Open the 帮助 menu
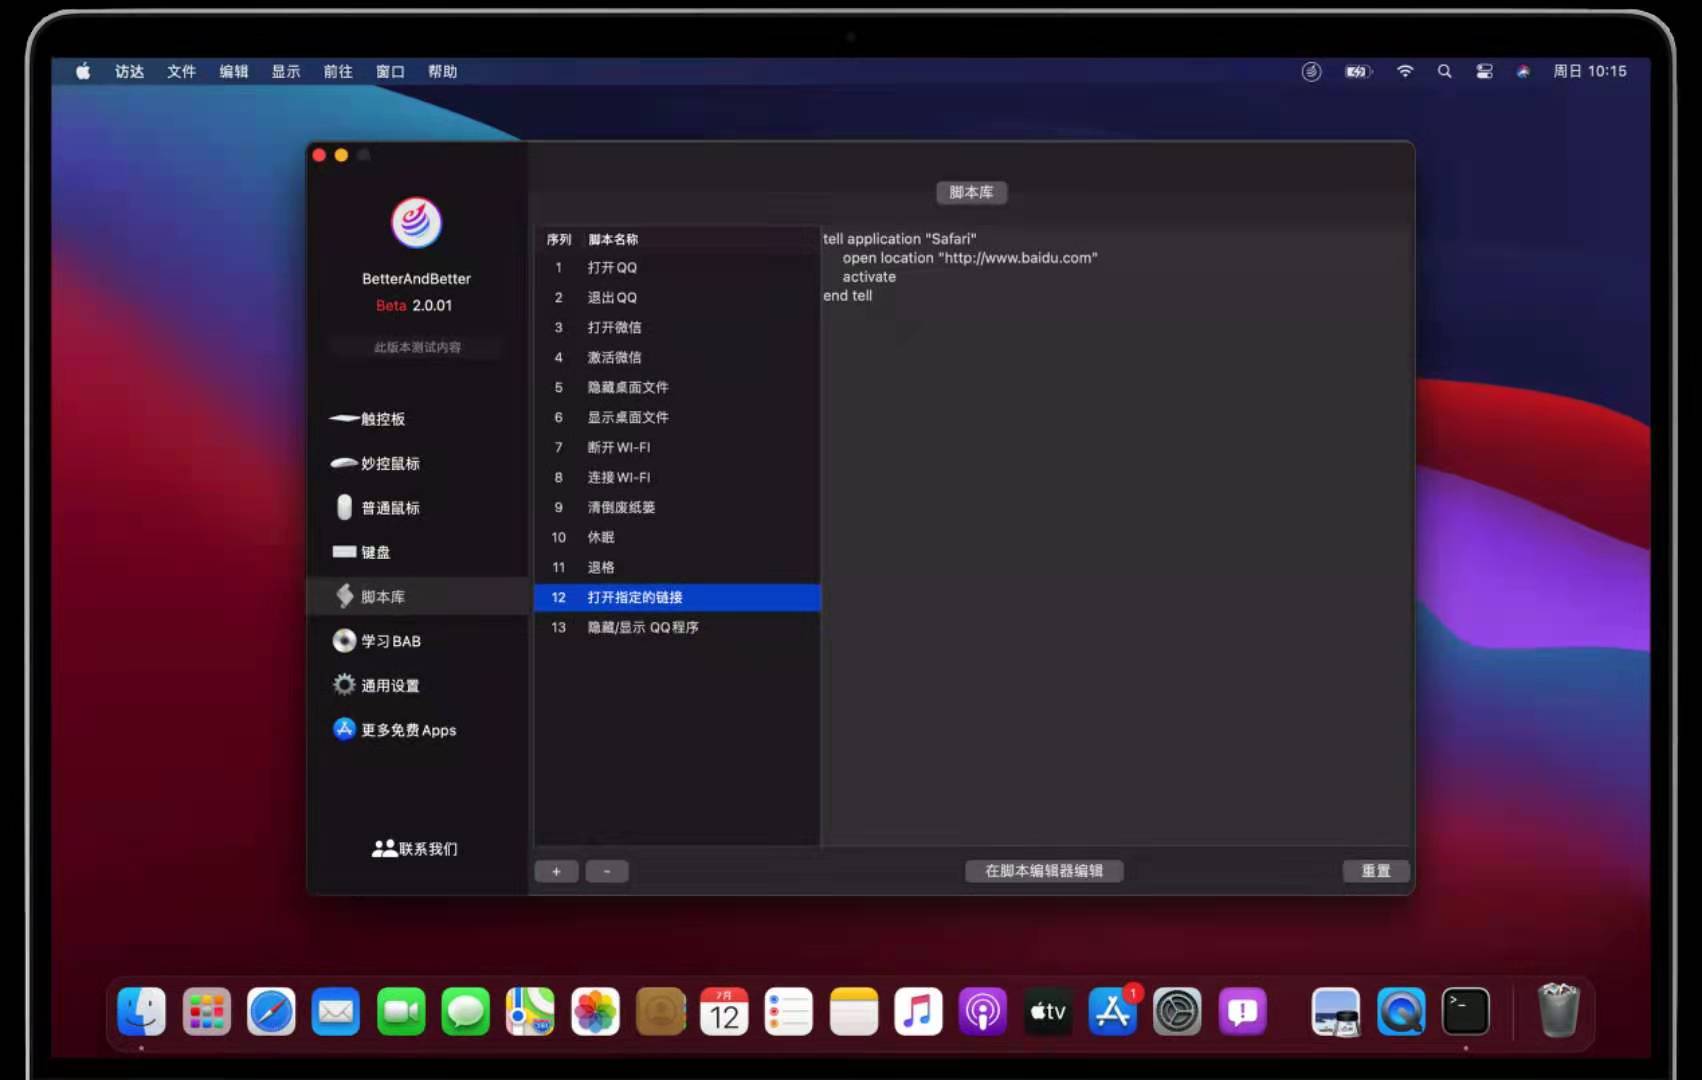The width and height of the screenshot is (1702, 1080). coord(443,71)
